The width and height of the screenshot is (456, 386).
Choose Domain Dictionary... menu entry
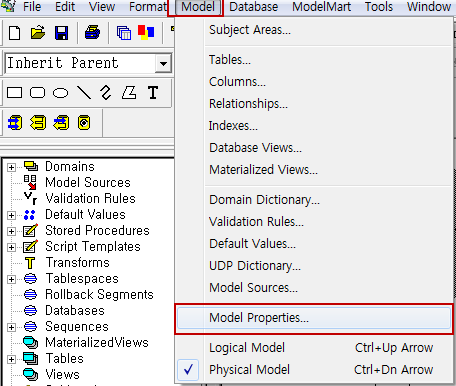pos(313,200)
